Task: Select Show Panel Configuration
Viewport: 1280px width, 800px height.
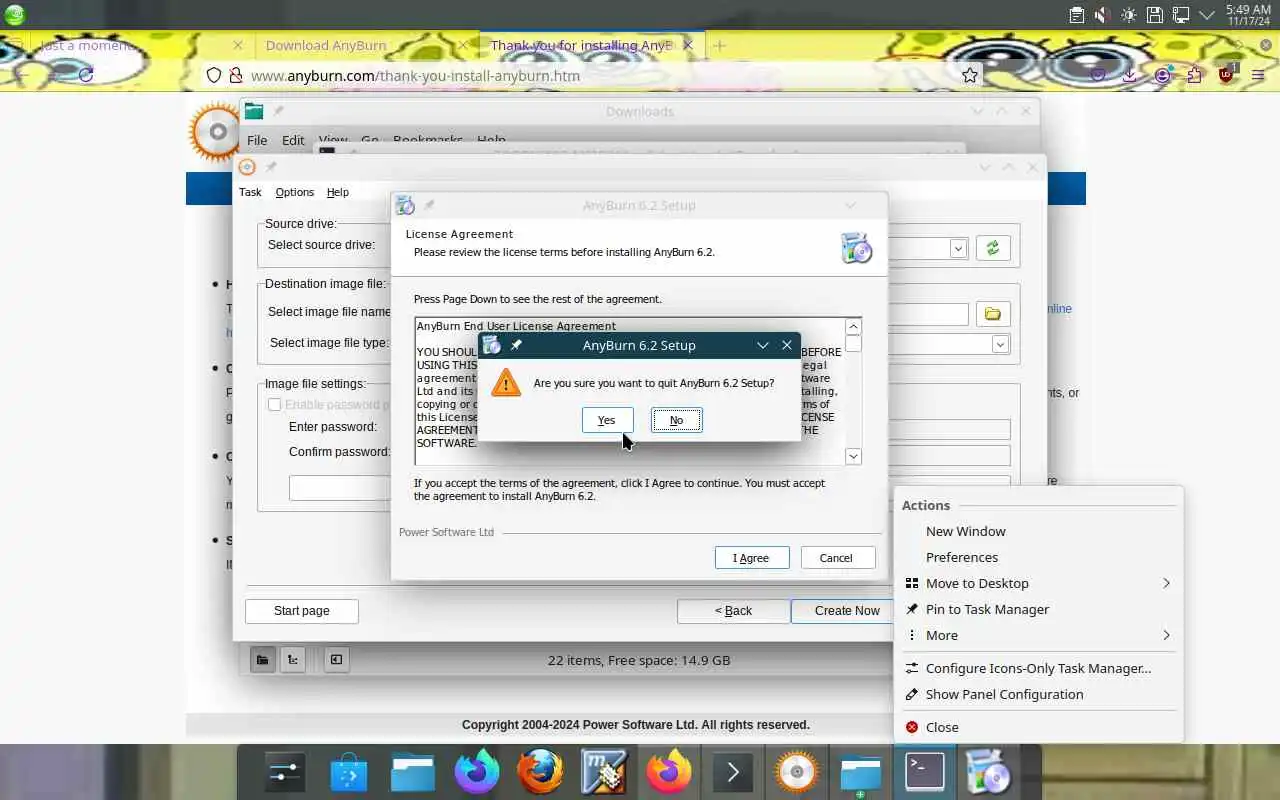Action: (1038, 694)
